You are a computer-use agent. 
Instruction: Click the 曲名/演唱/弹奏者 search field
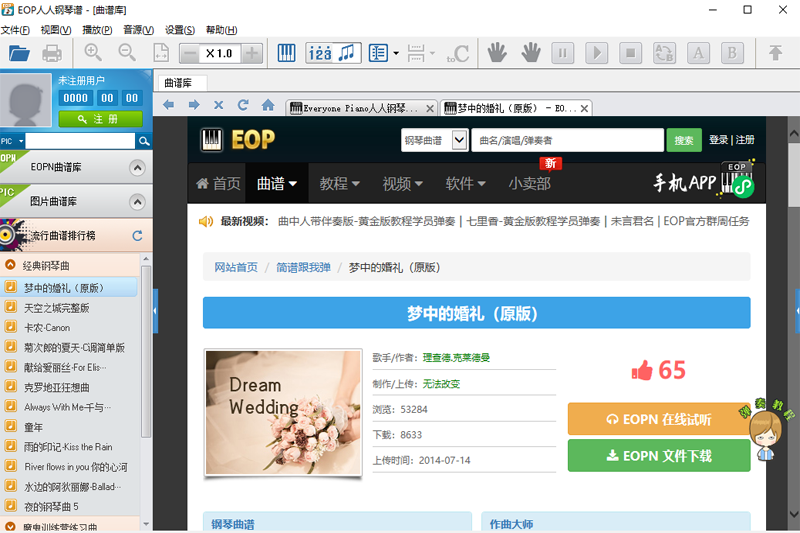[567, 141]
